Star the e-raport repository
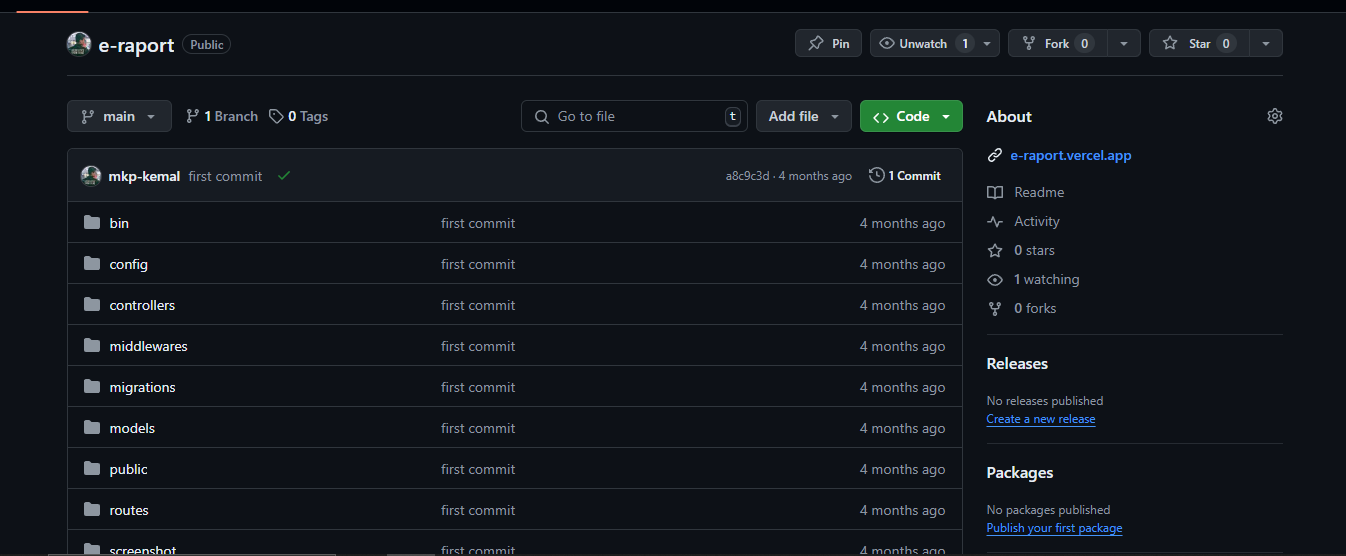Viewport: 1346px width, 556px height. [1199, 43]
